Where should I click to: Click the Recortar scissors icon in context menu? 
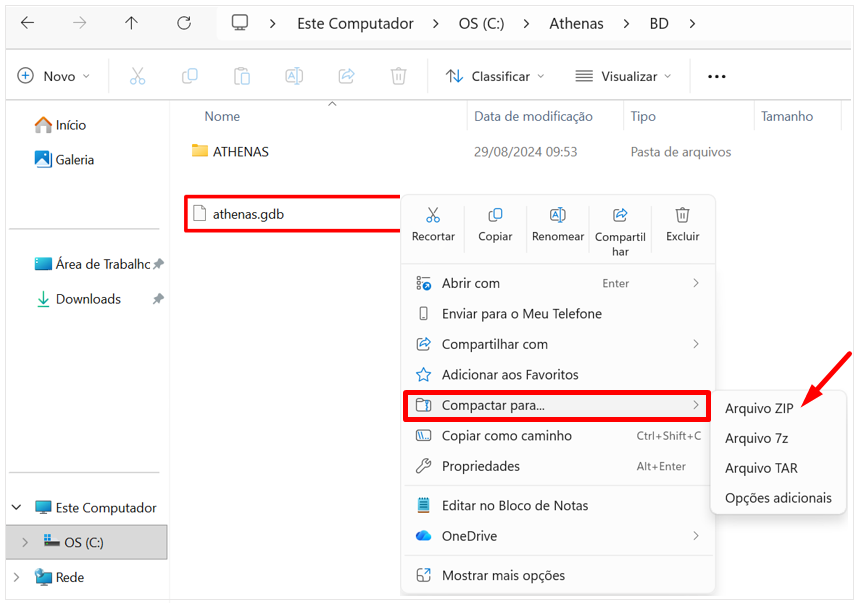pos(433,215)
